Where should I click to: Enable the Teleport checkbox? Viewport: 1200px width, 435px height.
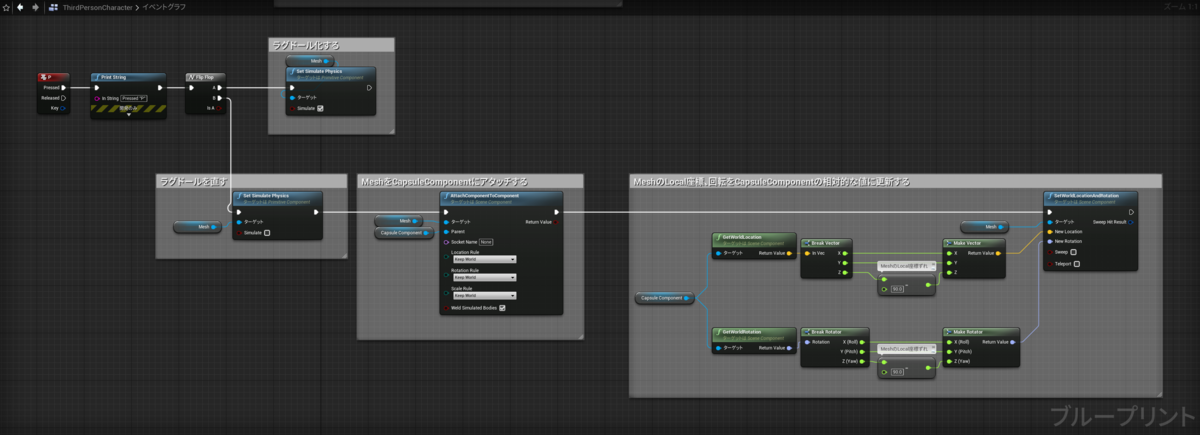point(1077,263)
